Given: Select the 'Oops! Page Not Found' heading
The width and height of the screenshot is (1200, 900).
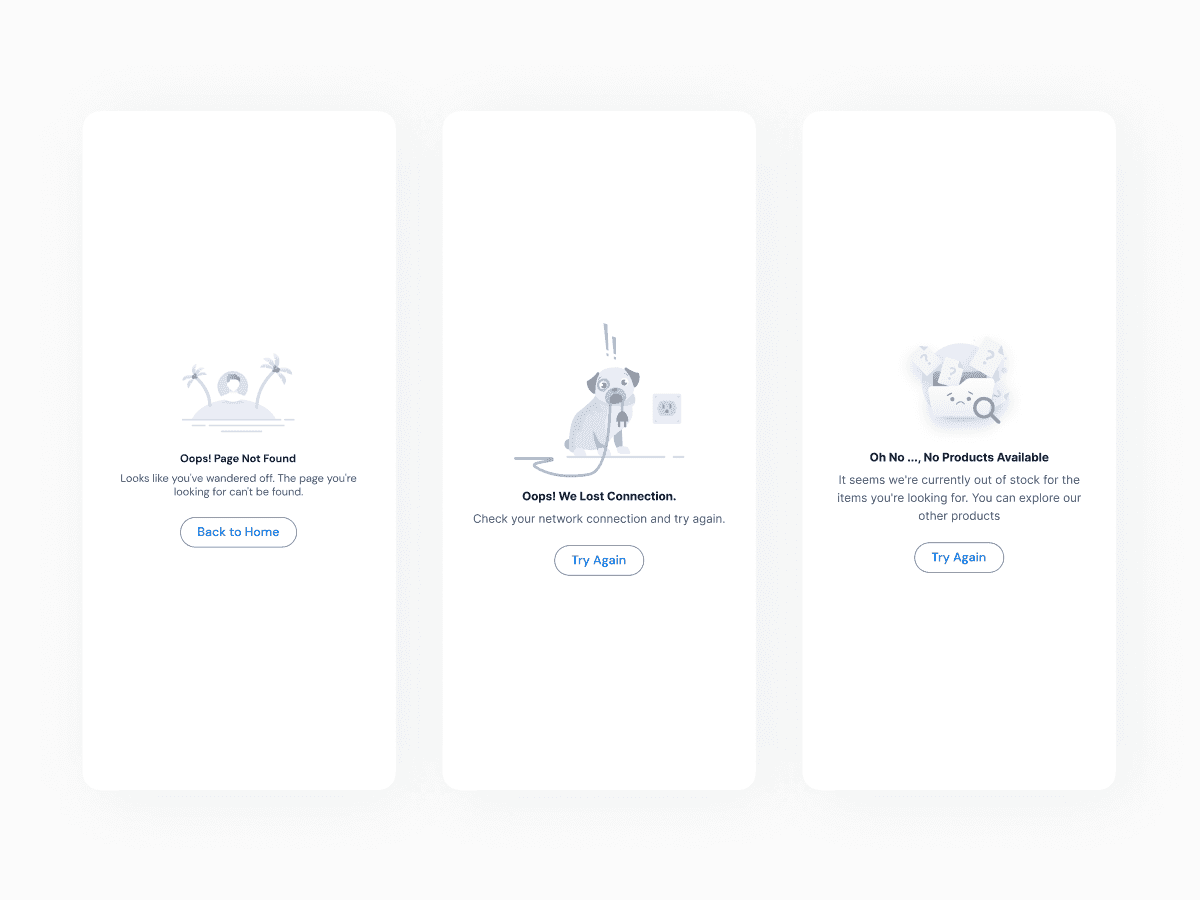Looking at the screenshot, I should tap(238, 459).
